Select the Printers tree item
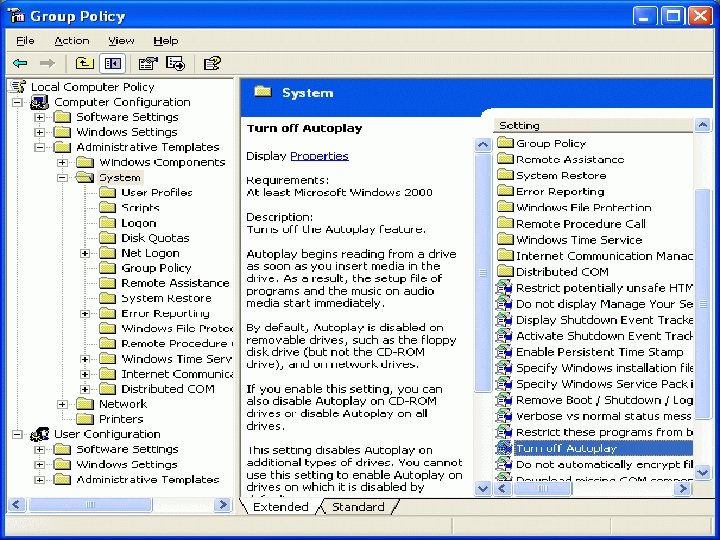This screenshot has height=540, width=720. (121, 419)
